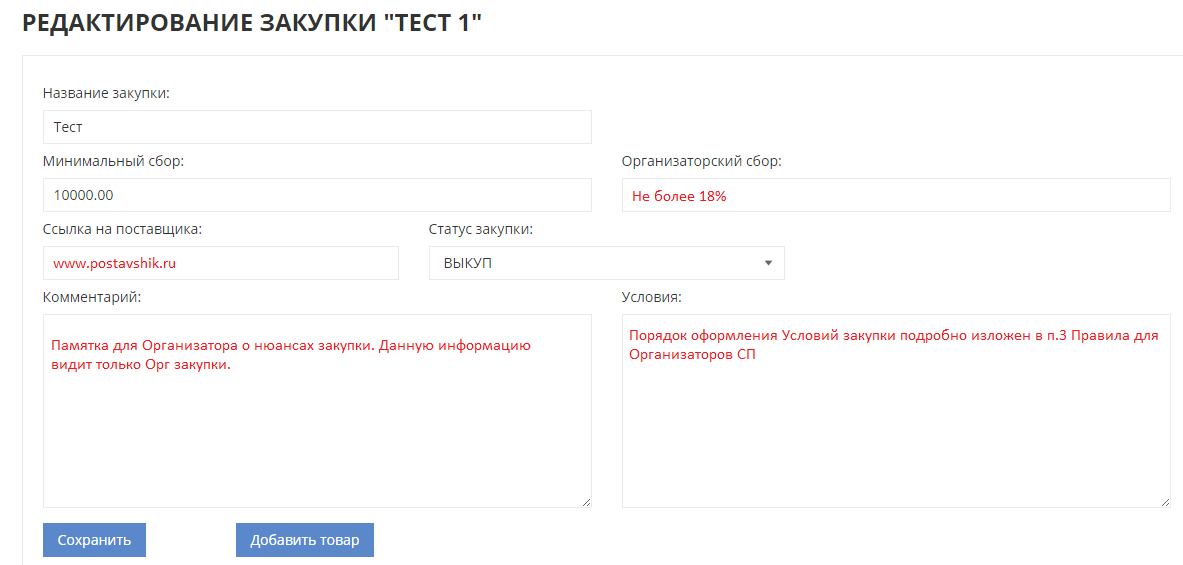Click the arrow of the status dropdown
This screenshot has width=1183, height=565.
[x=768, y=263]
